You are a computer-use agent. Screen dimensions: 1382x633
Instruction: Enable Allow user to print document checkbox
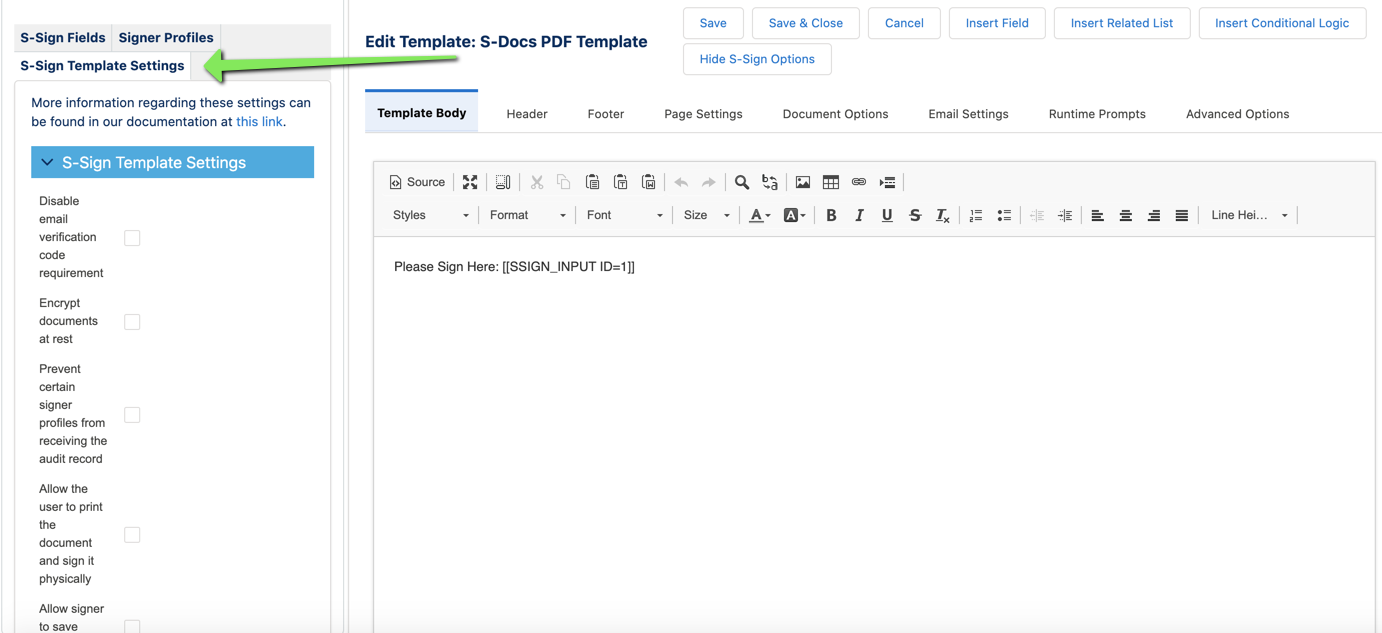[132, 535]
